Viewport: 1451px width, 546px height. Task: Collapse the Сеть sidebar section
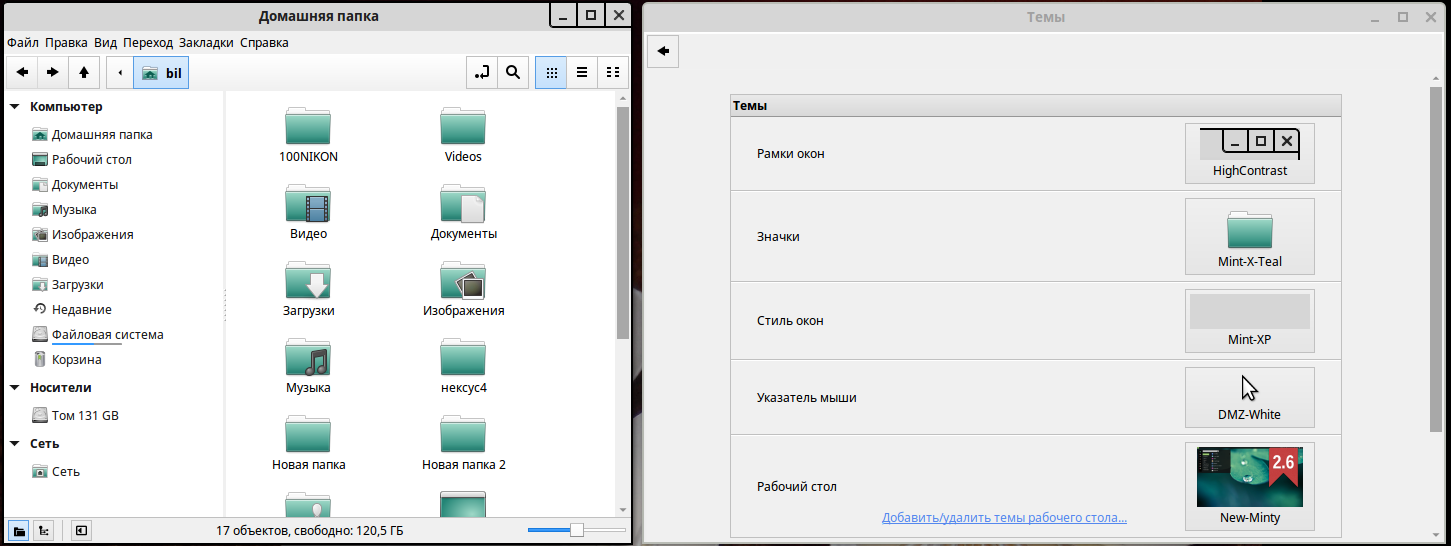(x=15, y=444)
